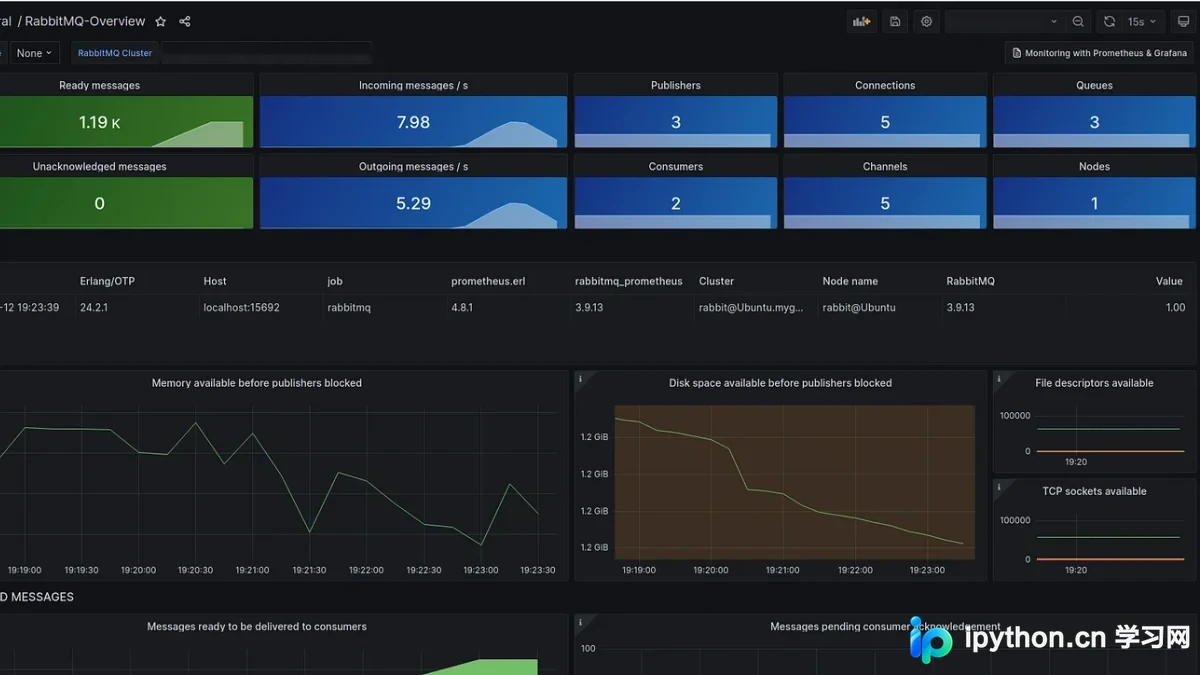
Task: Click the Outgoing messages / s panel title
Action: point(413,166)
